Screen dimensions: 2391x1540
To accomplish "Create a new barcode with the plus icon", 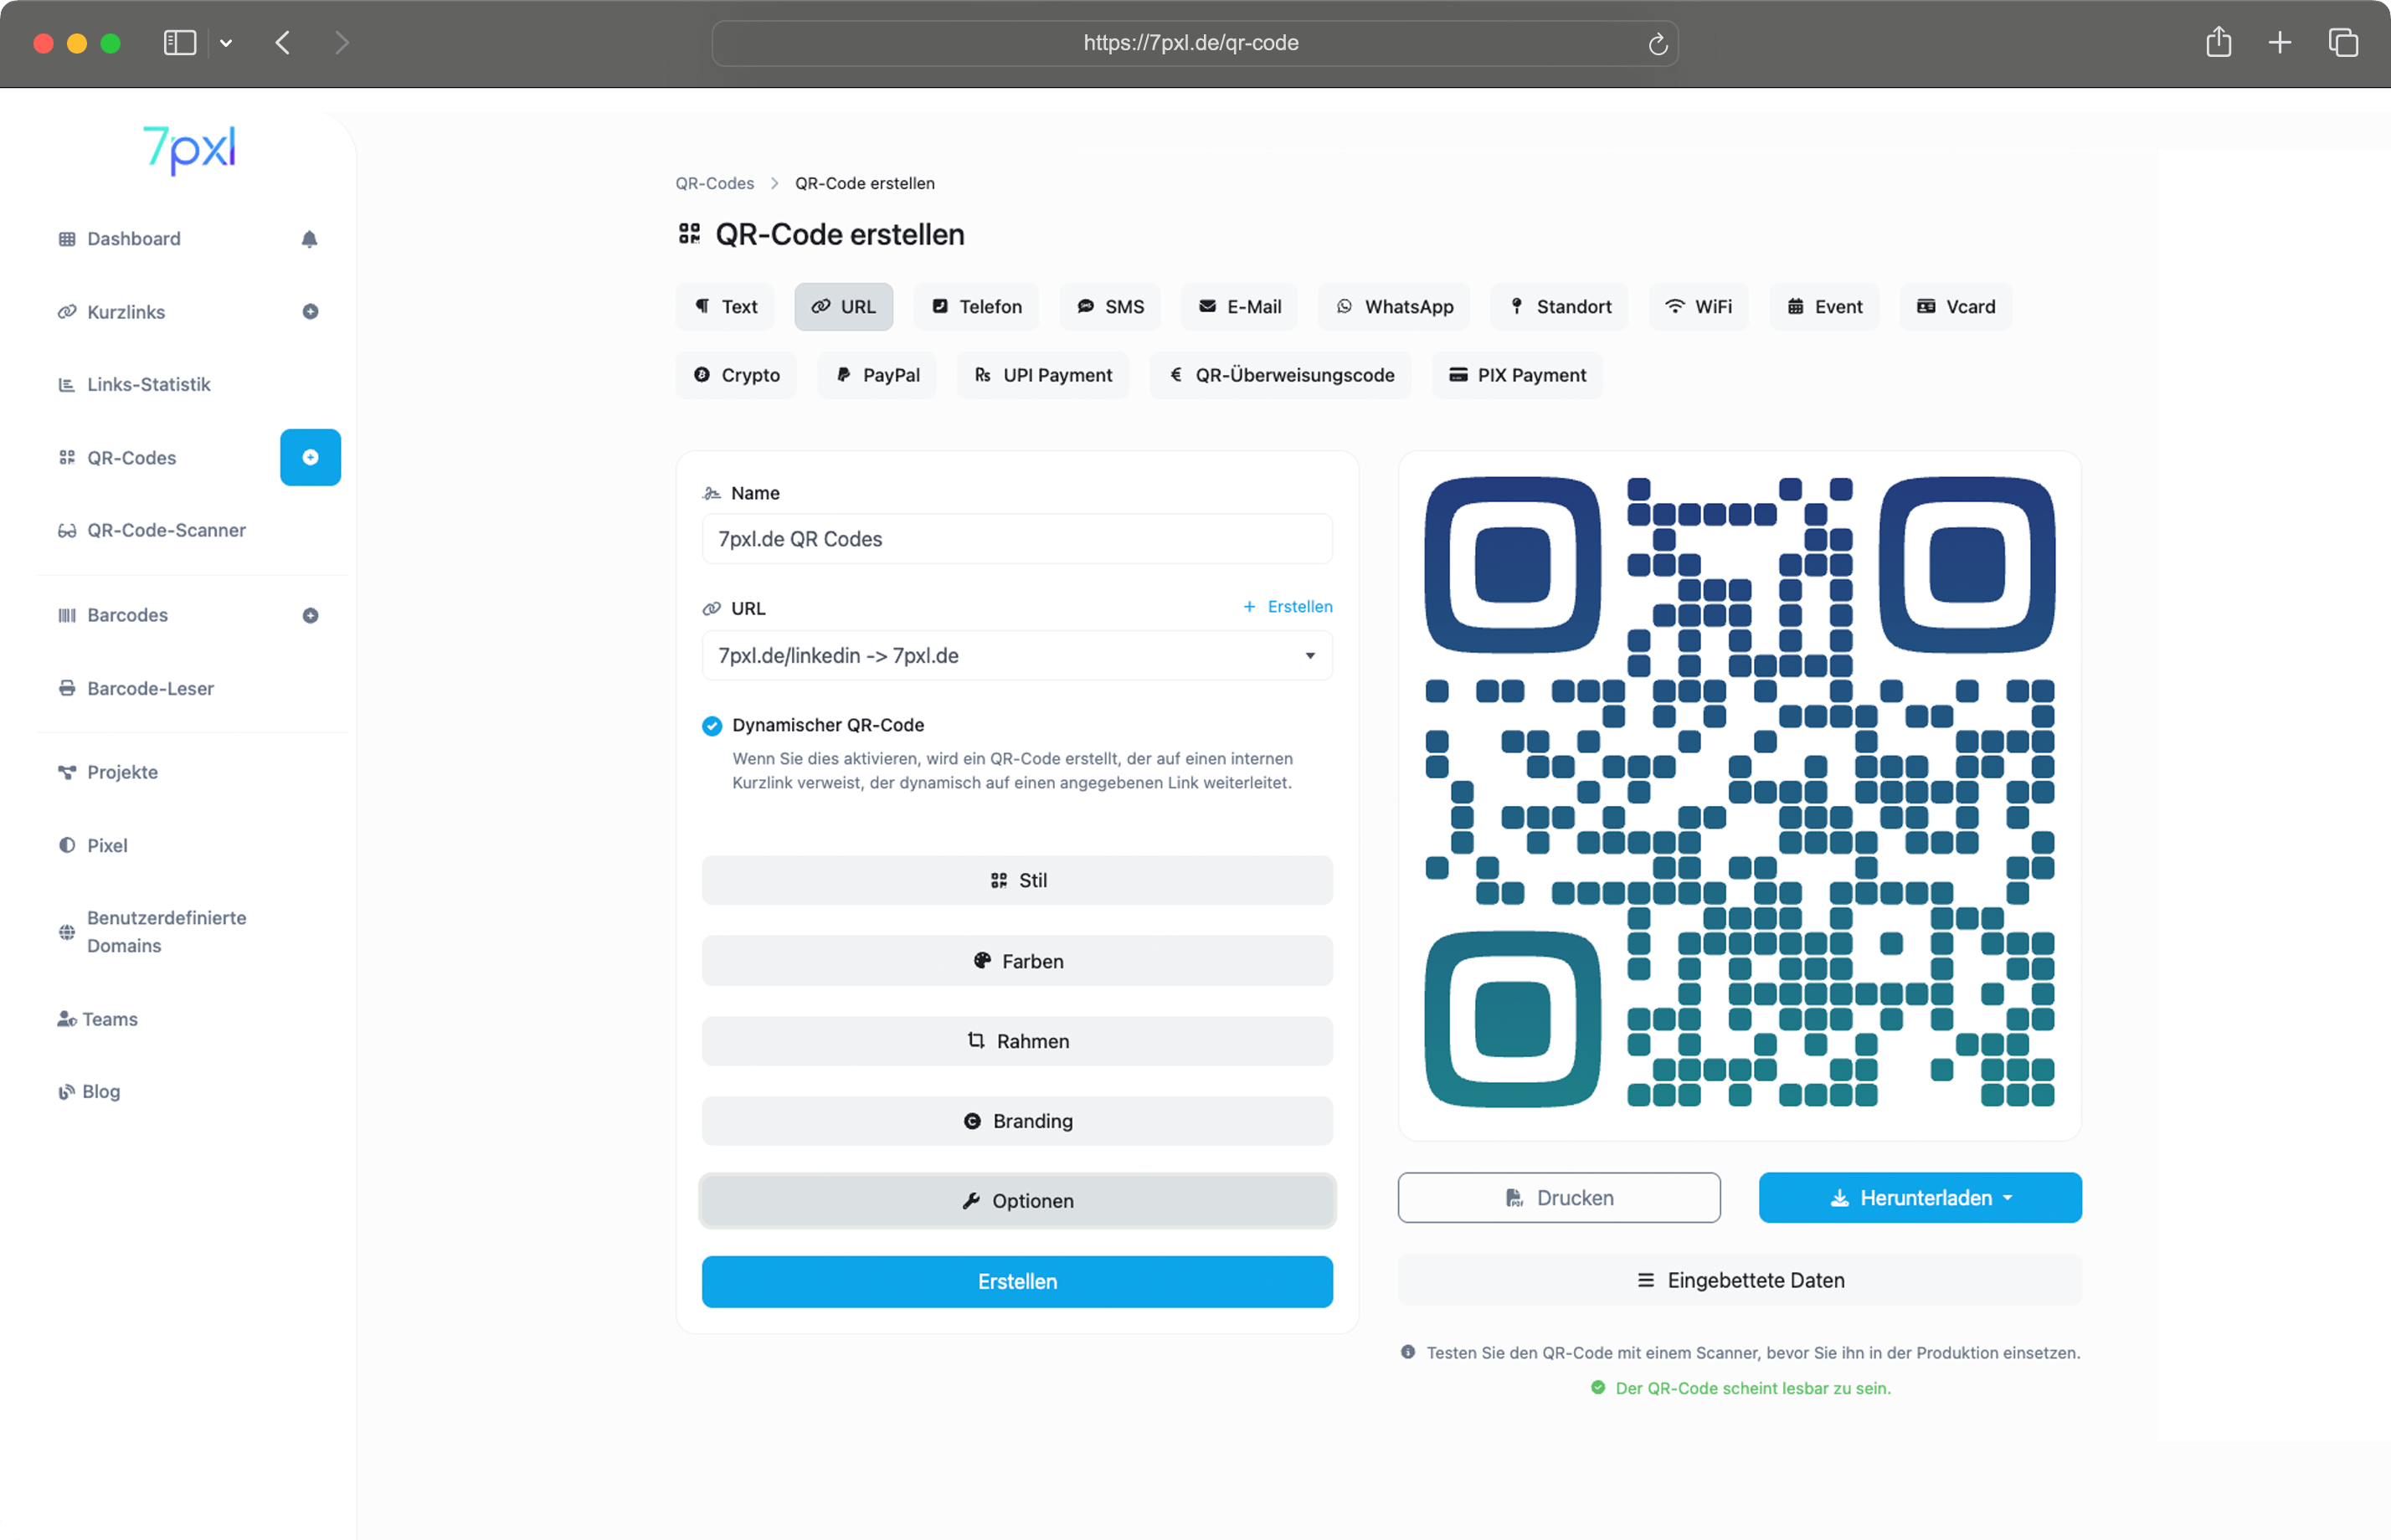I will 310,615.
